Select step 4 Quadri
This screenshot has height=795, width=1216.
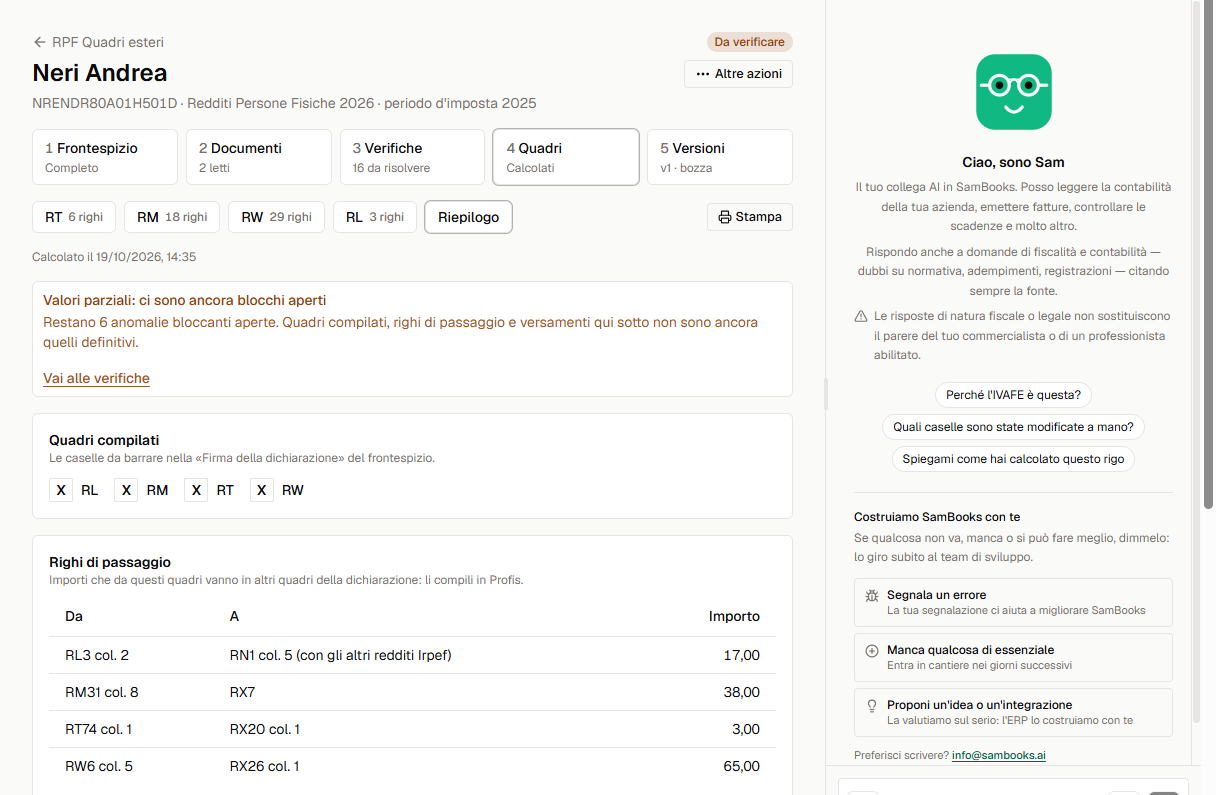click(x=566, y=157)
